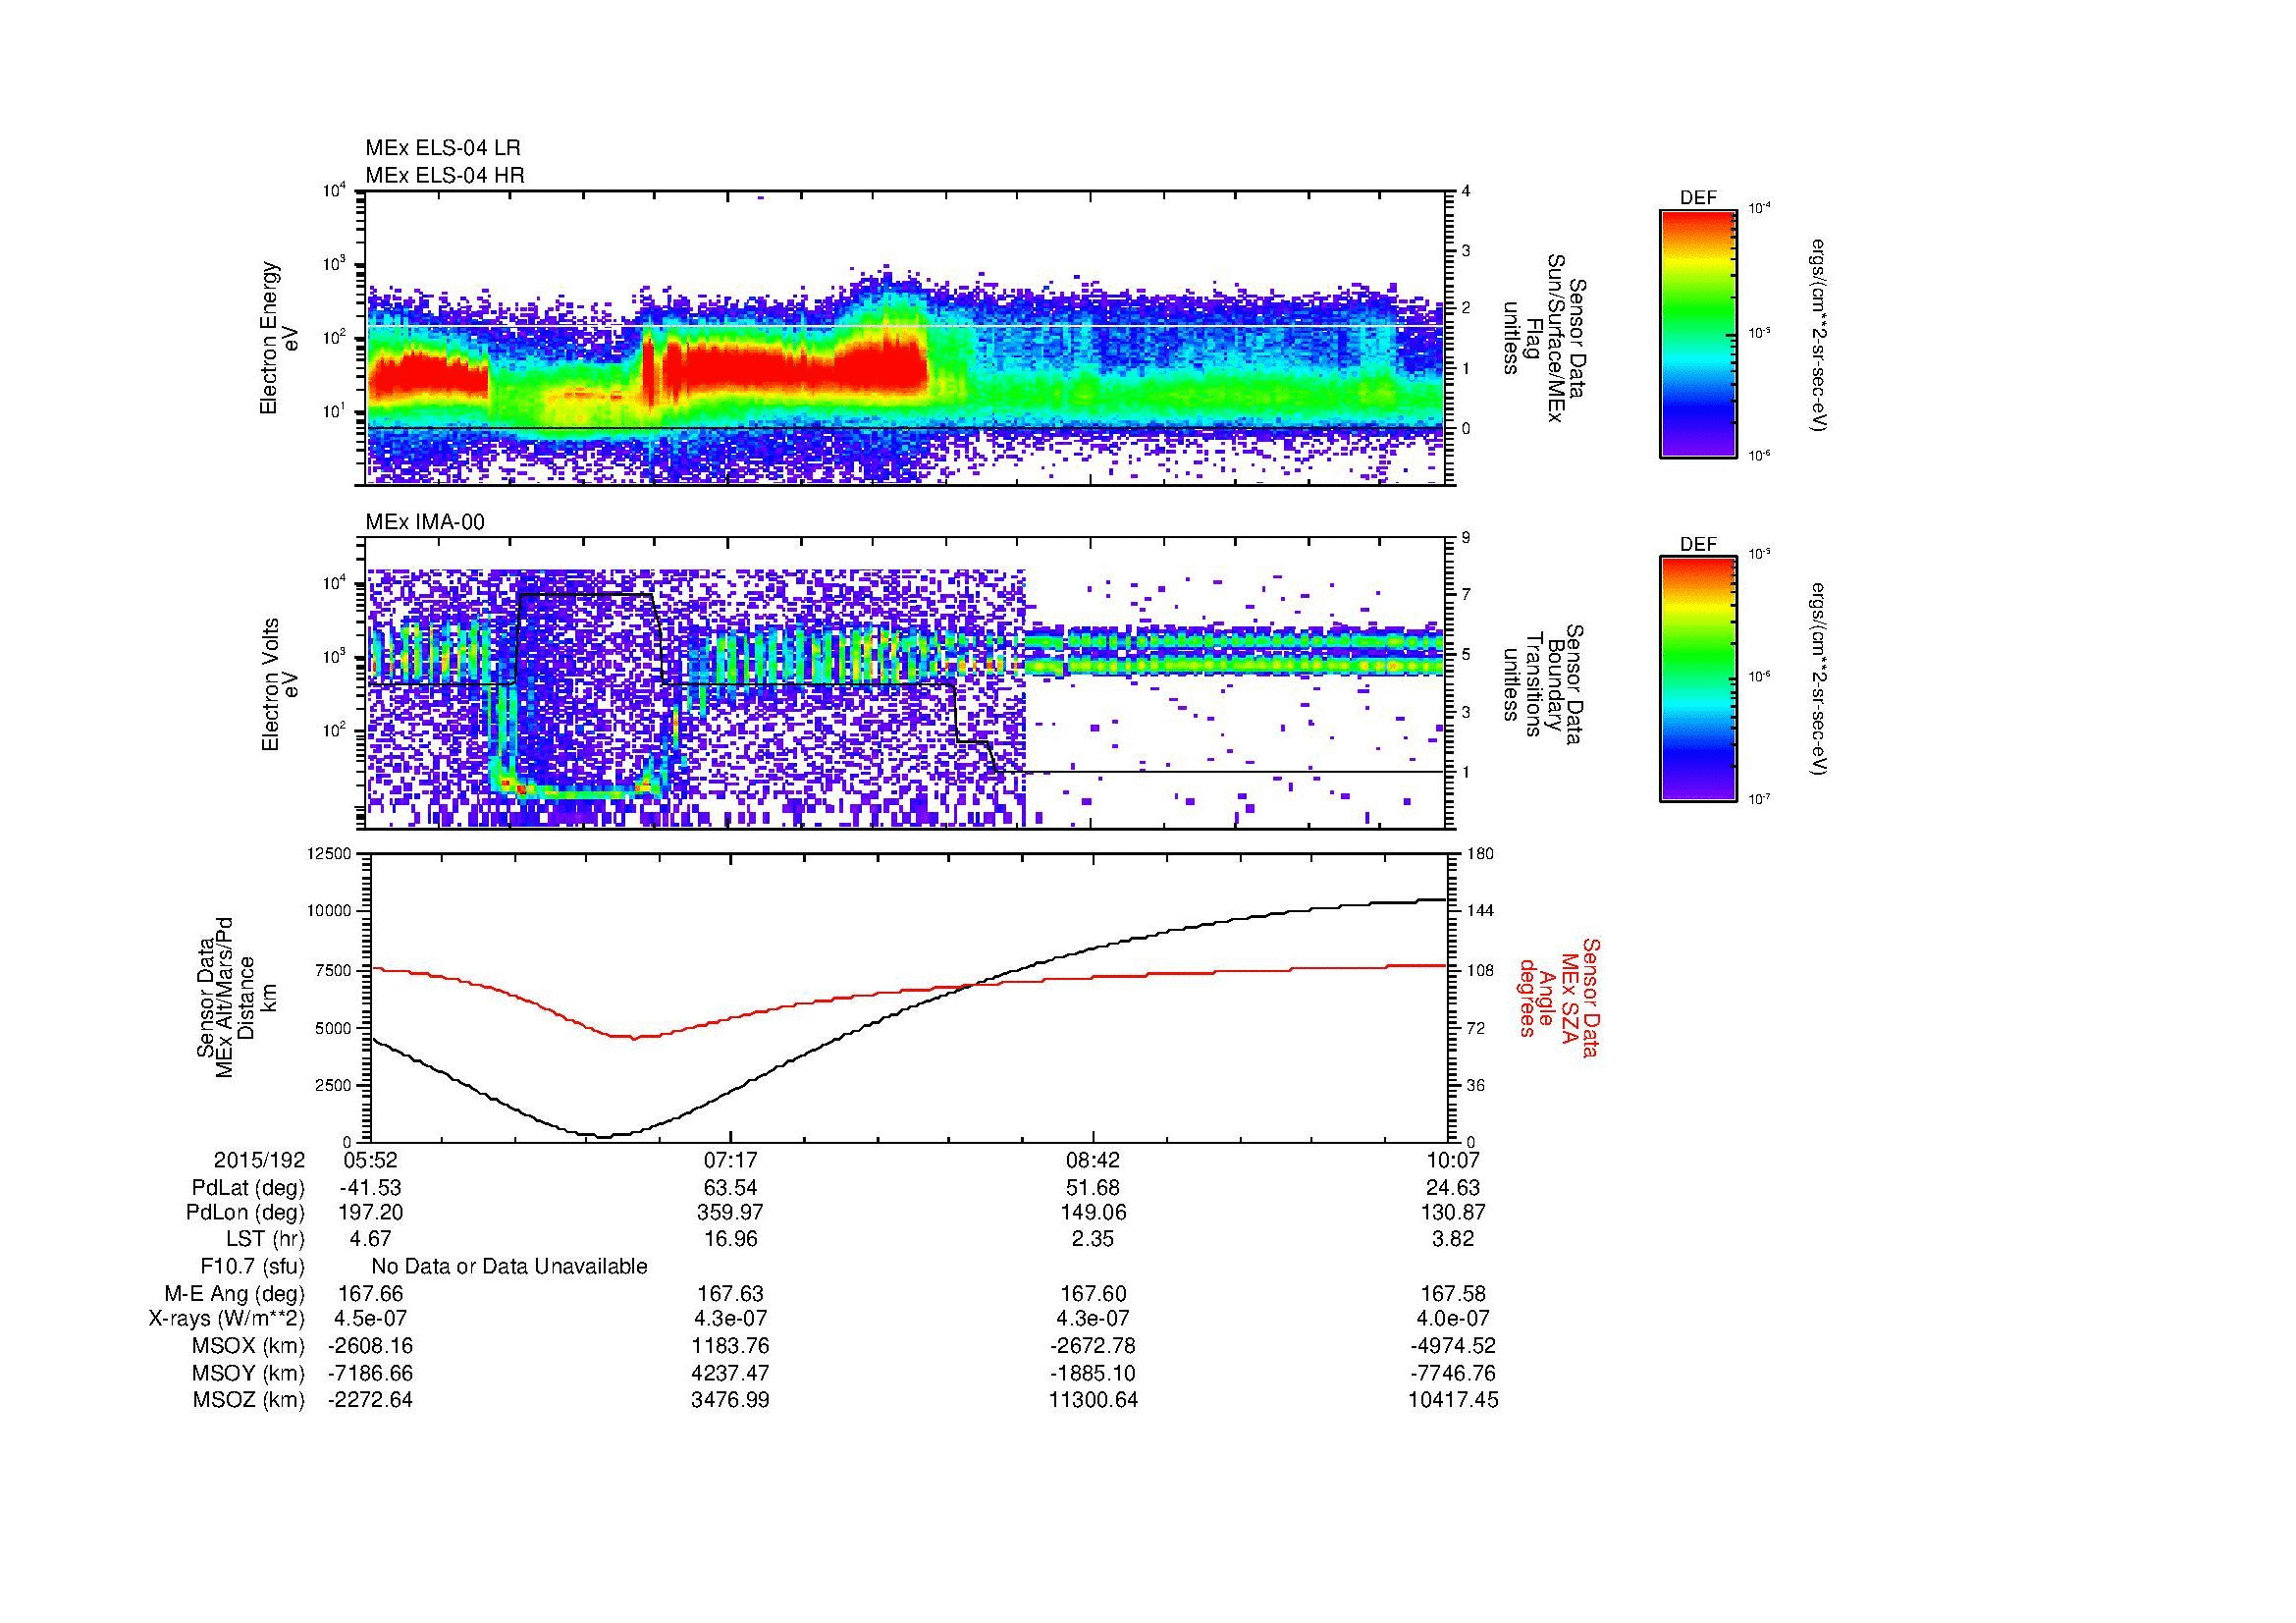Click the X-rays value '4.0e-07'
Viewport: 2296px width, 1623px height.
[1452, 1318]
